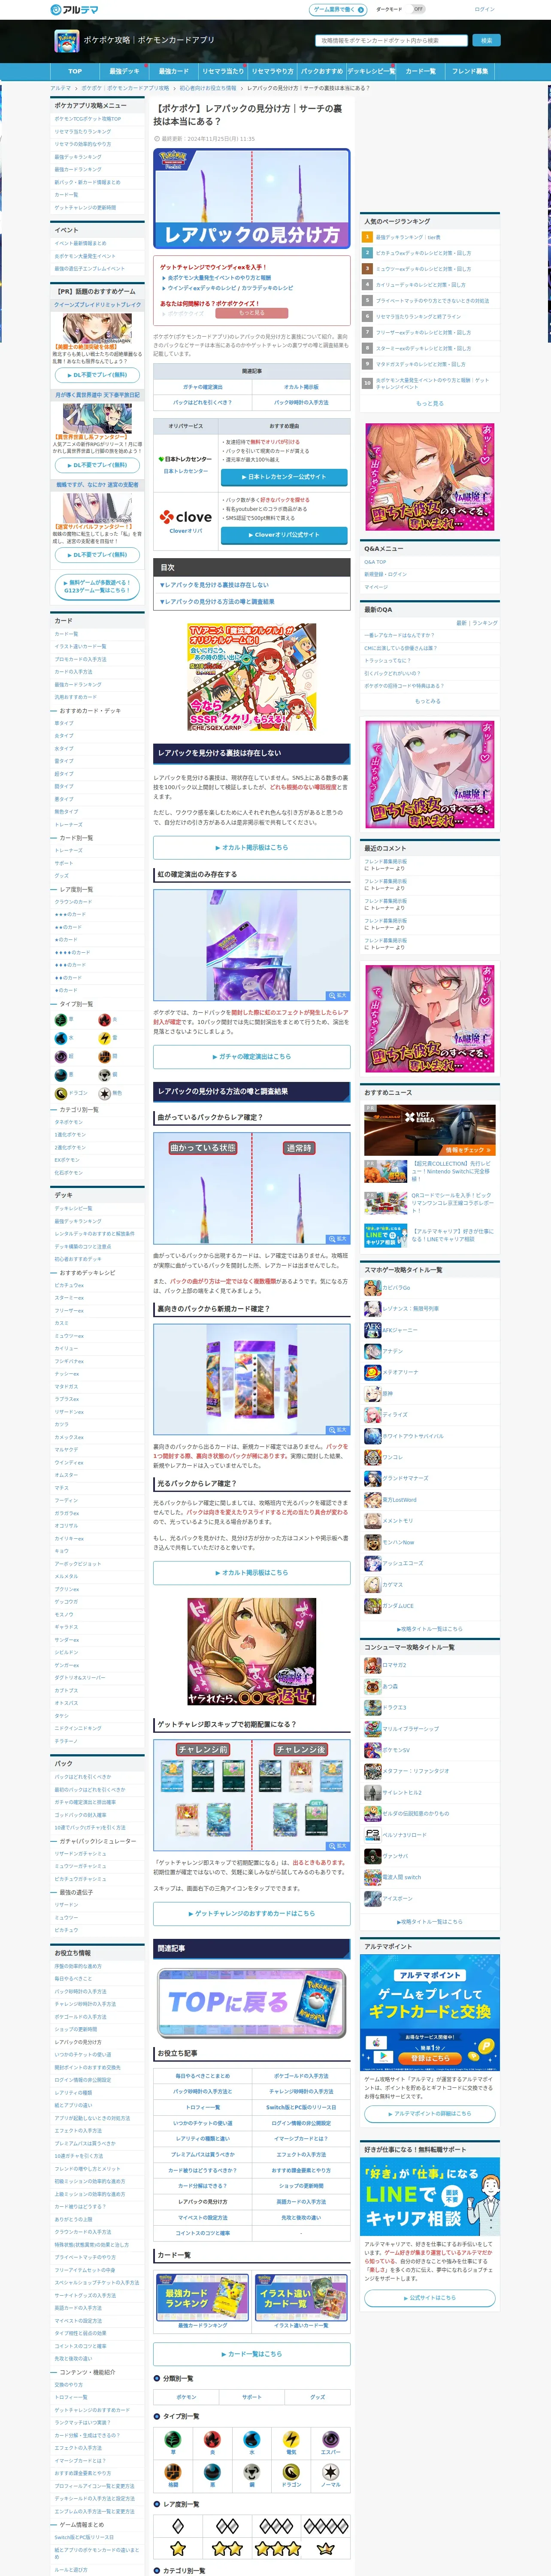Viewport: 551px width, 2576px height.
Task: Toggle the ダークモード switch
Action: click(418, 9)
